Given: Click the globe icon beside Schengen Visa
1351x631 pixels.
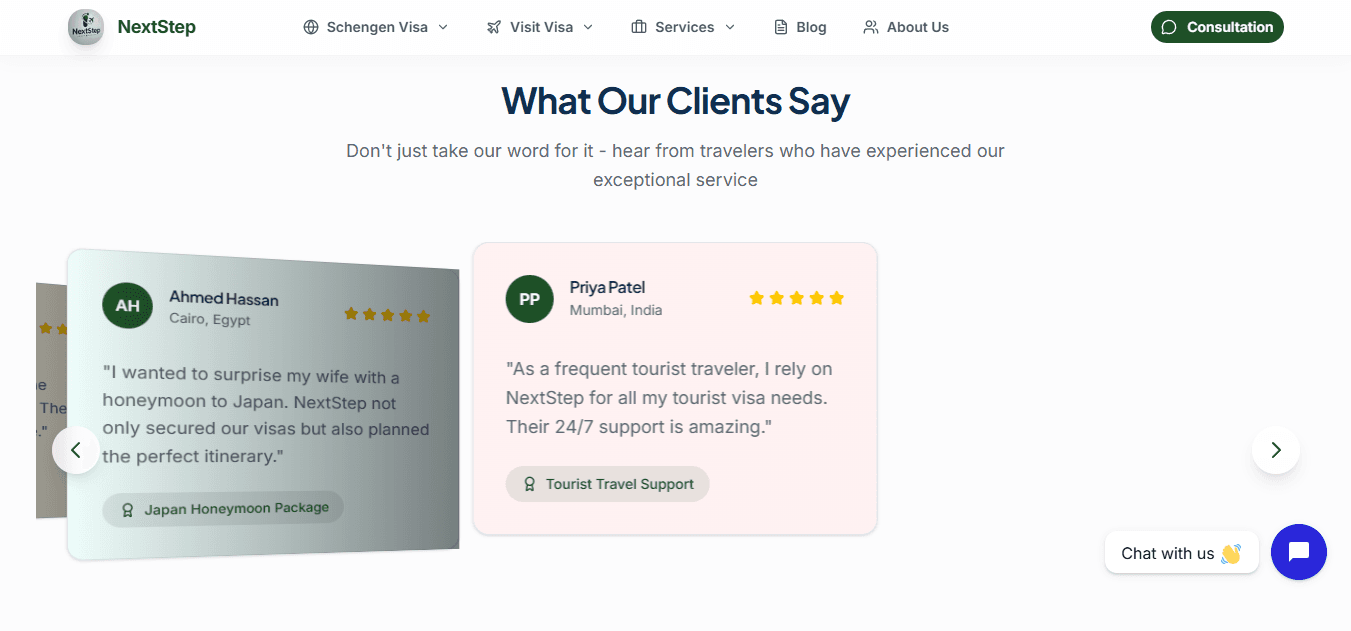Looking at the screenshot, I should [x=311, y=27].
